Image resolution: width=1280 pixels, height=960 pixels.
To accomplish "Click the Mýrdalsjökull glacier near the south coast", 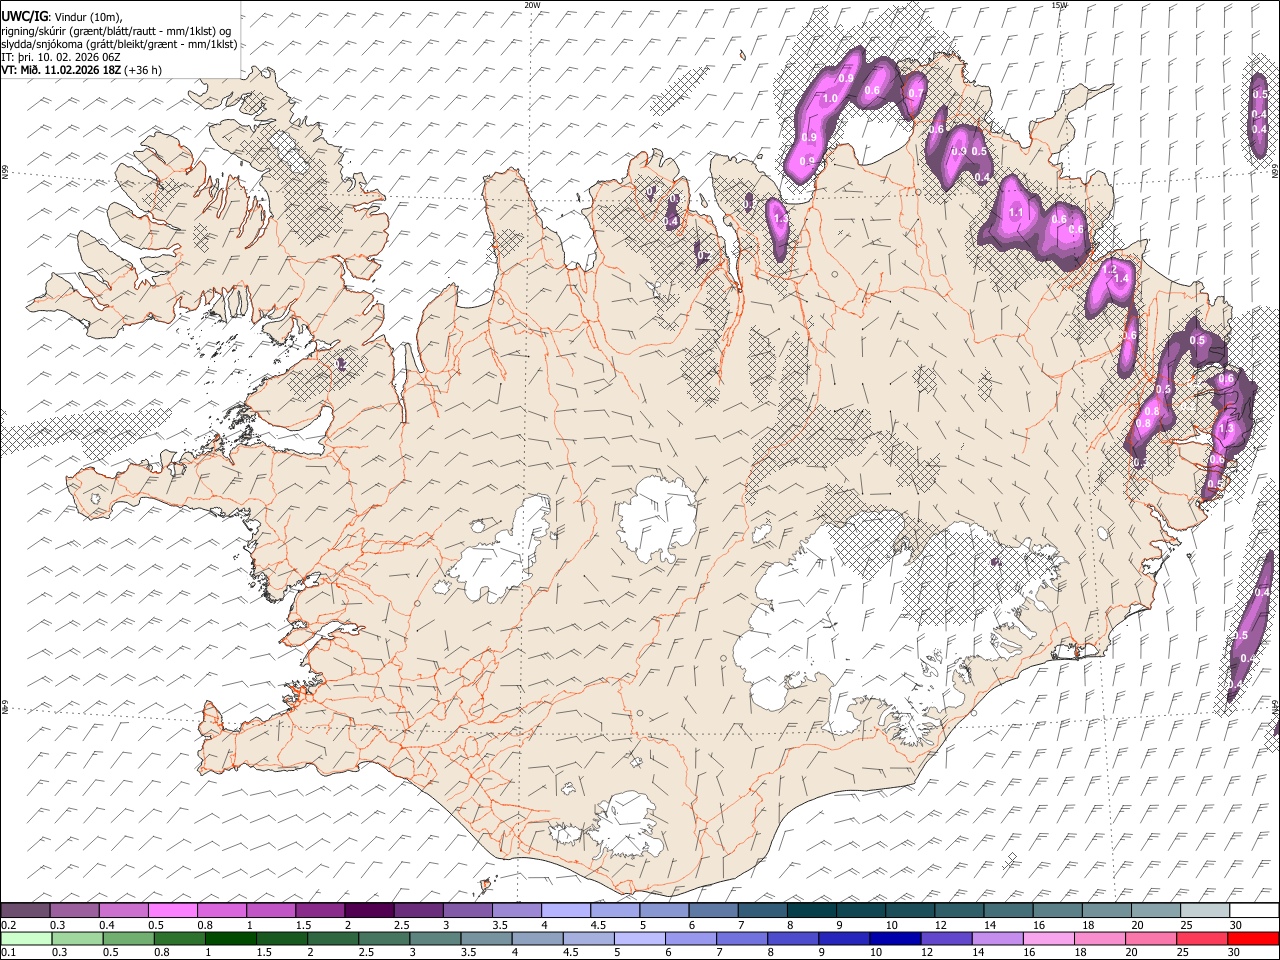I will pos(625,825).
